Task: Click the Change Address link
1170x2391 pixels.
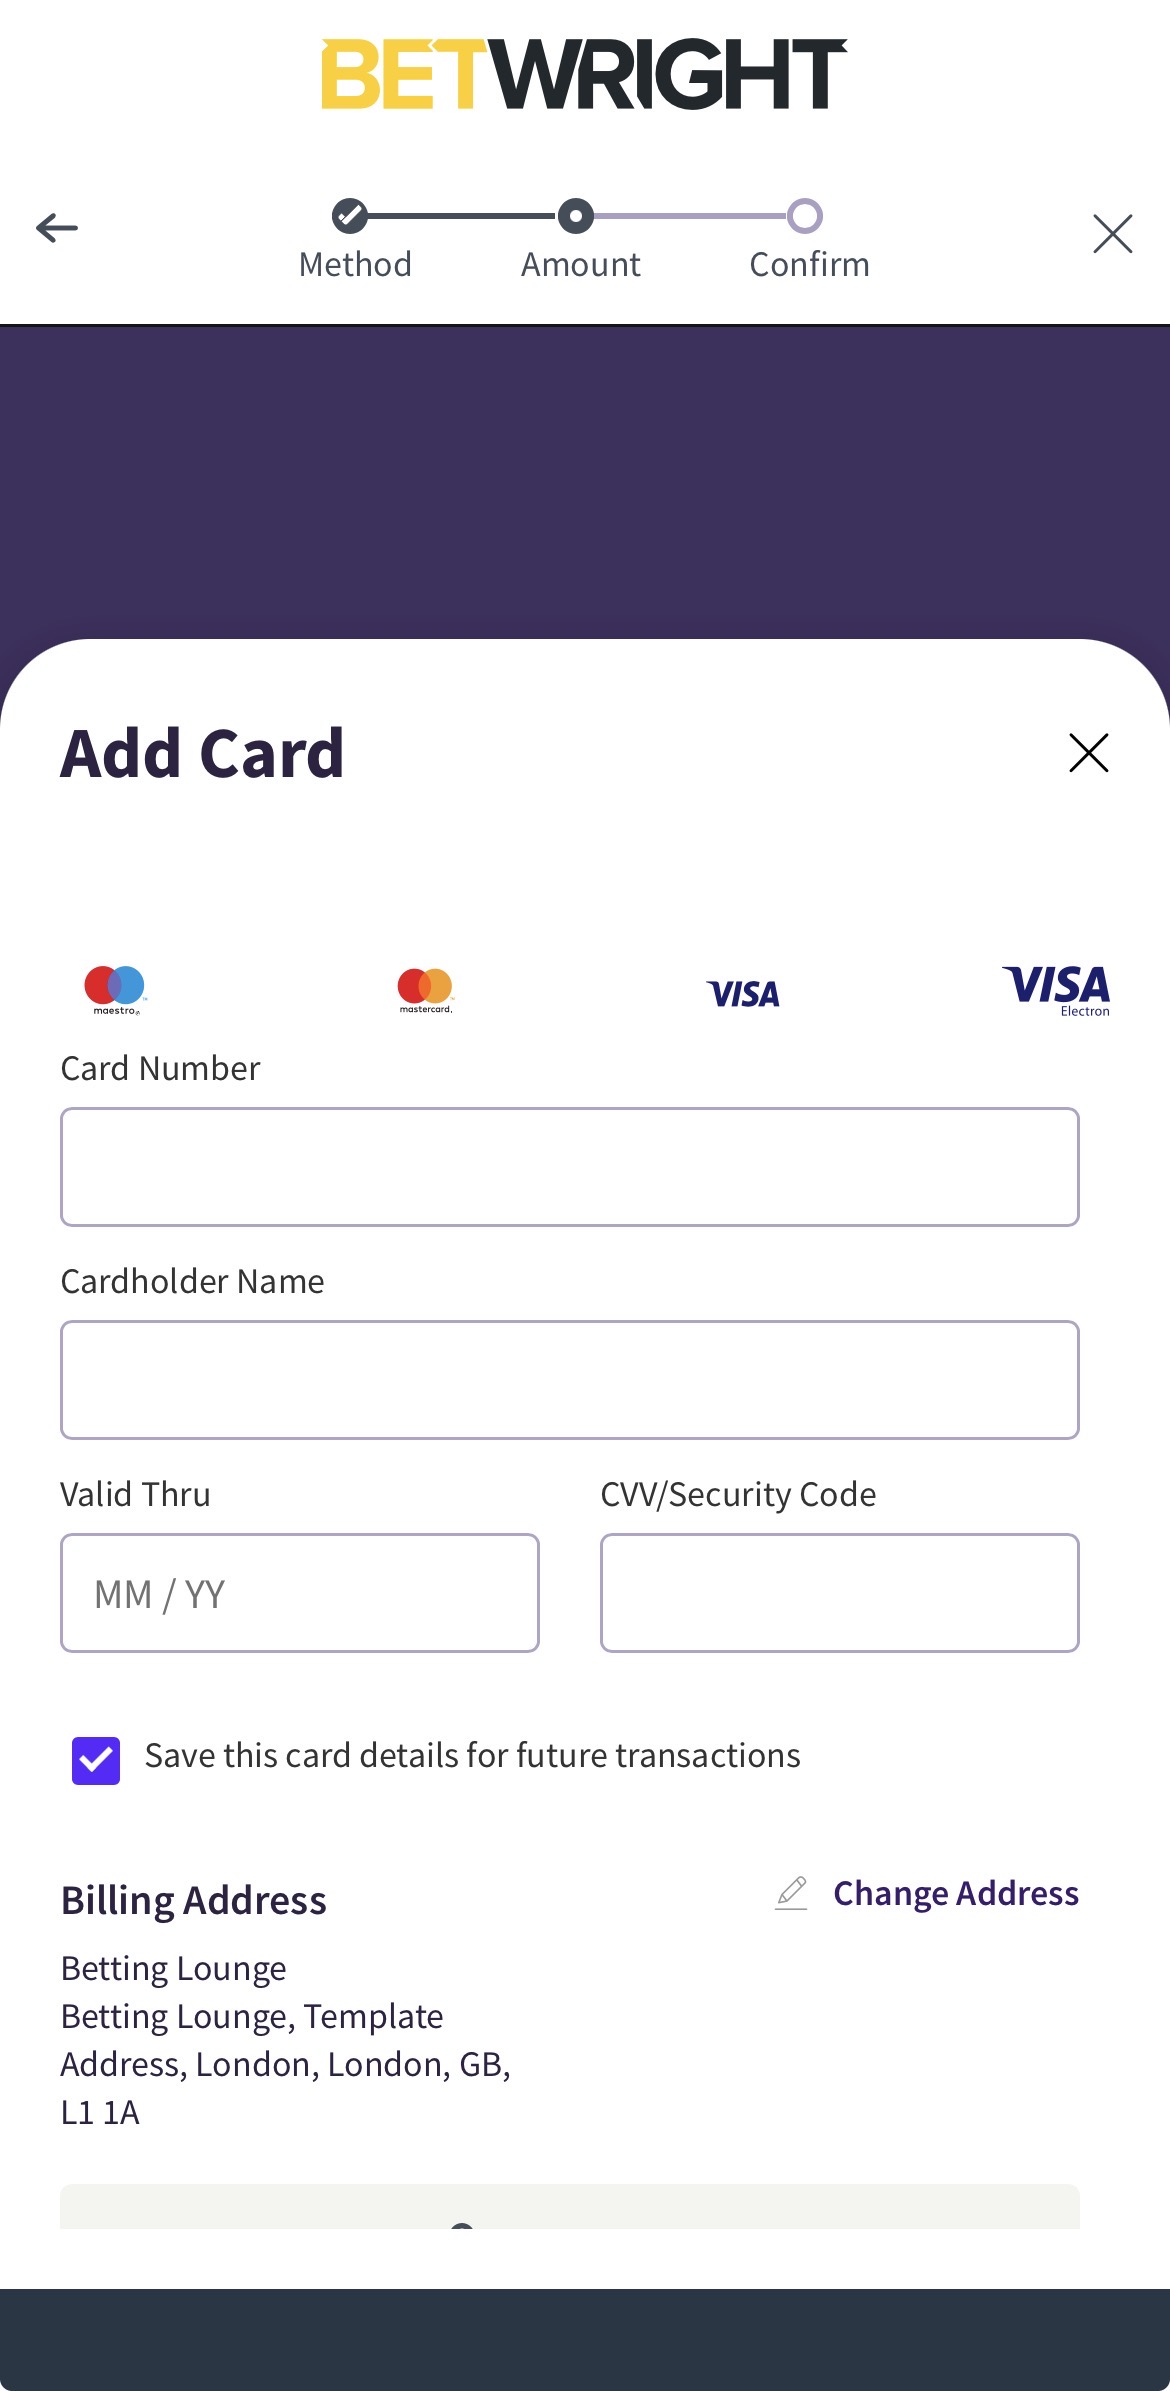Action: 955,1893
